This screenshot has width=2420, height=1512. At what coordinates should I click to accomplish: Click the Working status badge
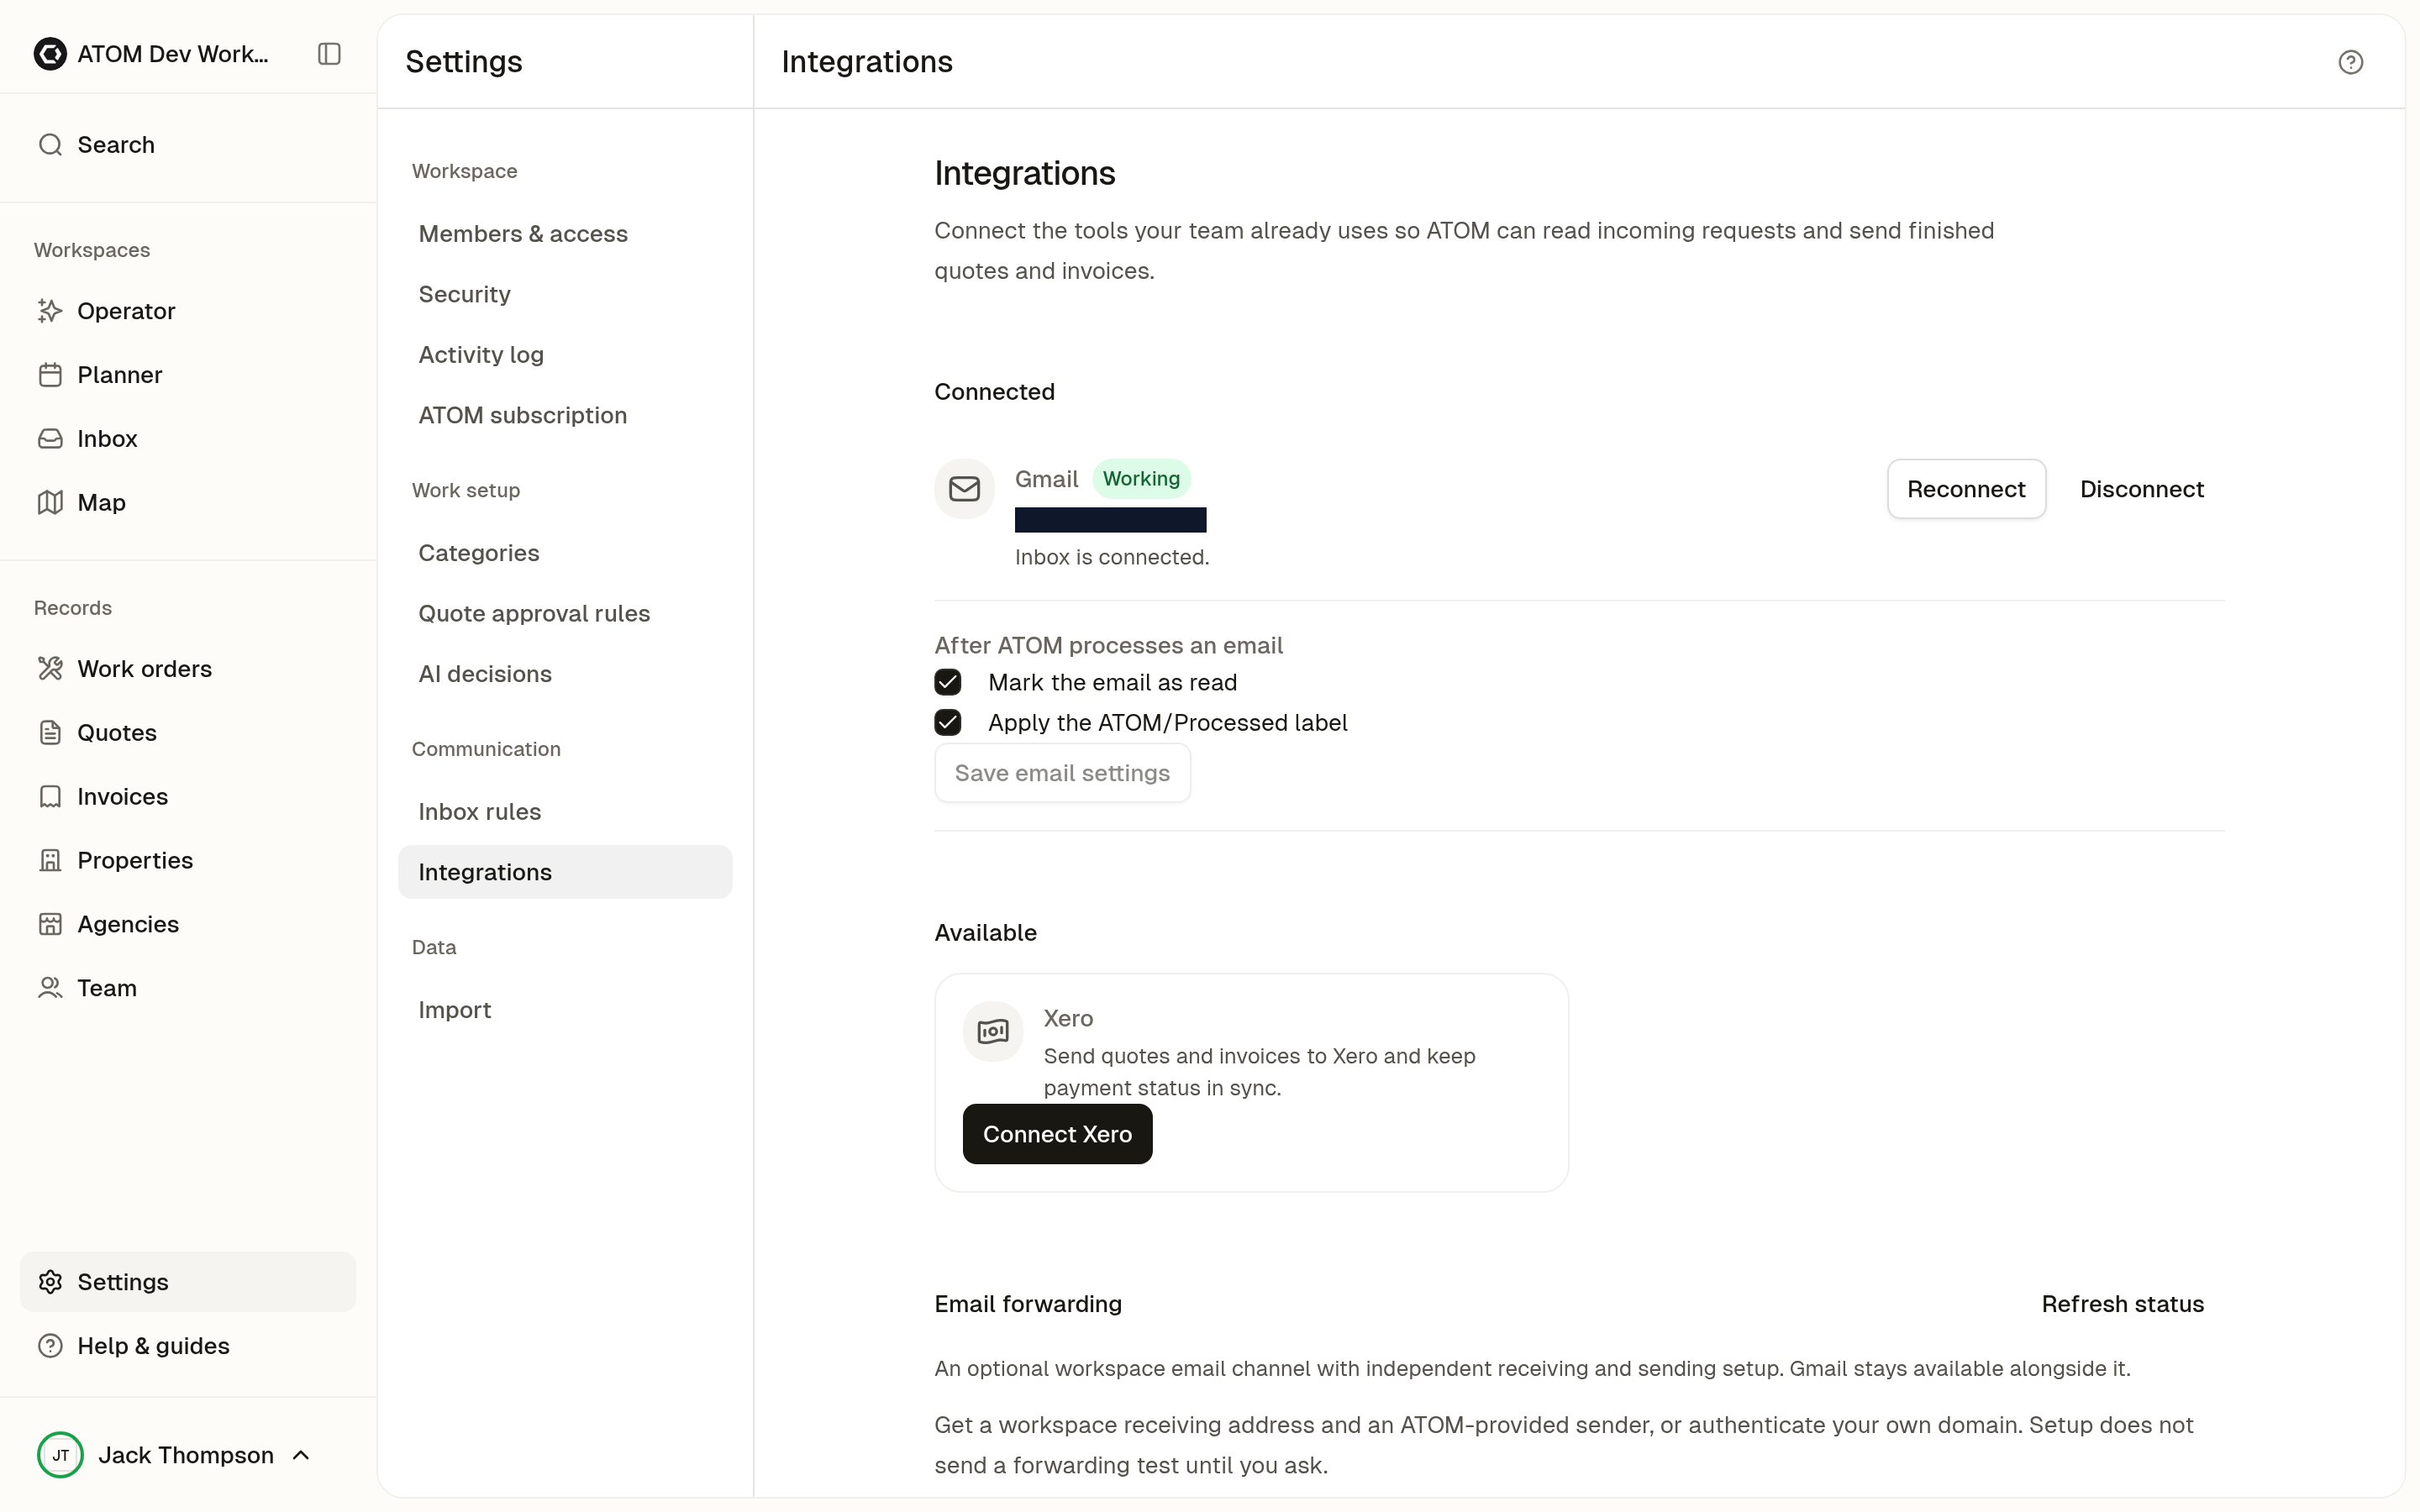[x=1141, y=479]
